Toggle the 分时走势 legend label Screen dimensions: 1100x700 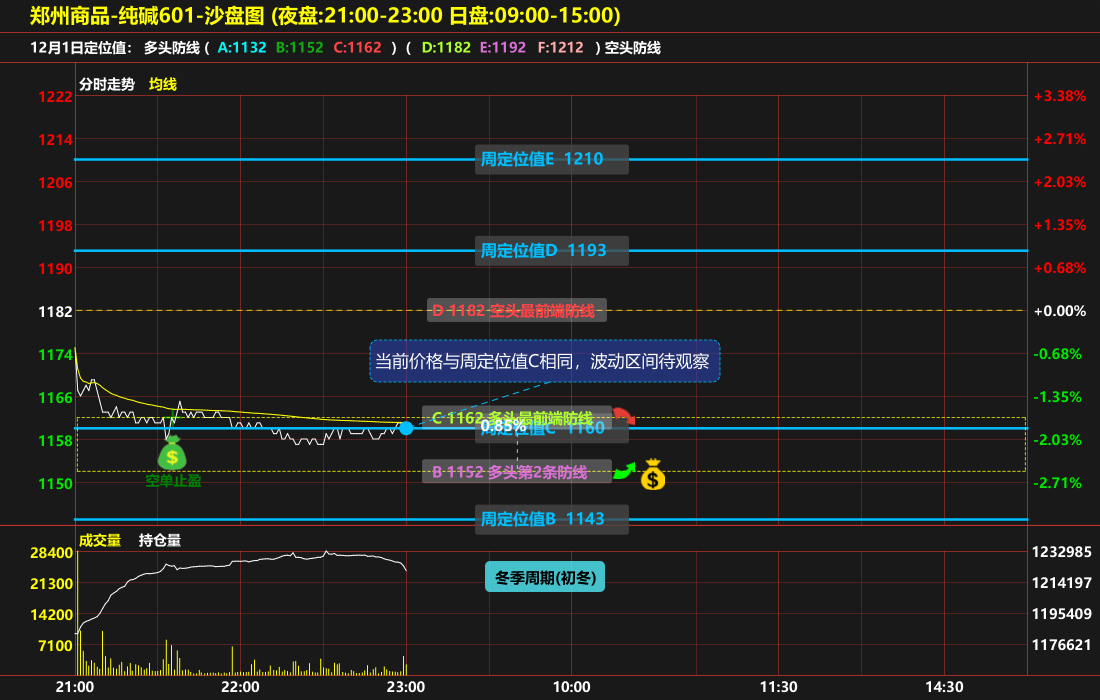tap(106, 84)
